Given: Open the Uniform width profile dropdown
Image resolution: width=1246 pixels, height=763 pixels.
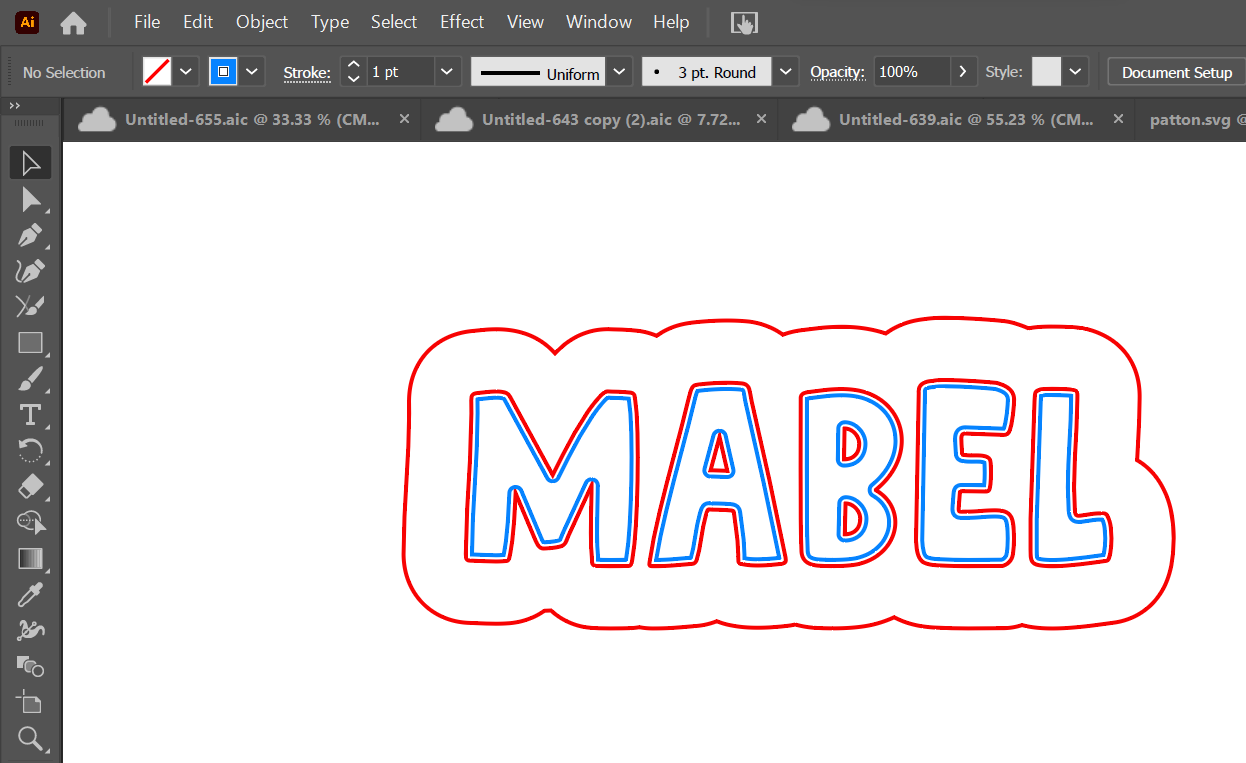Looking at the screenshot, I should click(620, 72).
